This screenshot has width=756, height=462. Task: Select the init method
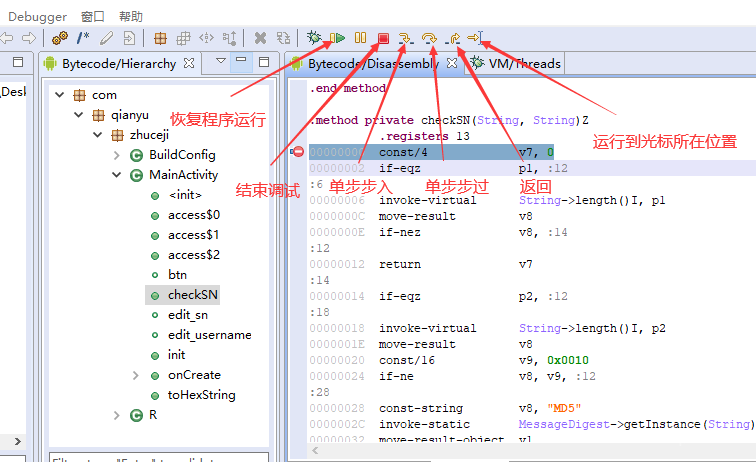[176, 355]
